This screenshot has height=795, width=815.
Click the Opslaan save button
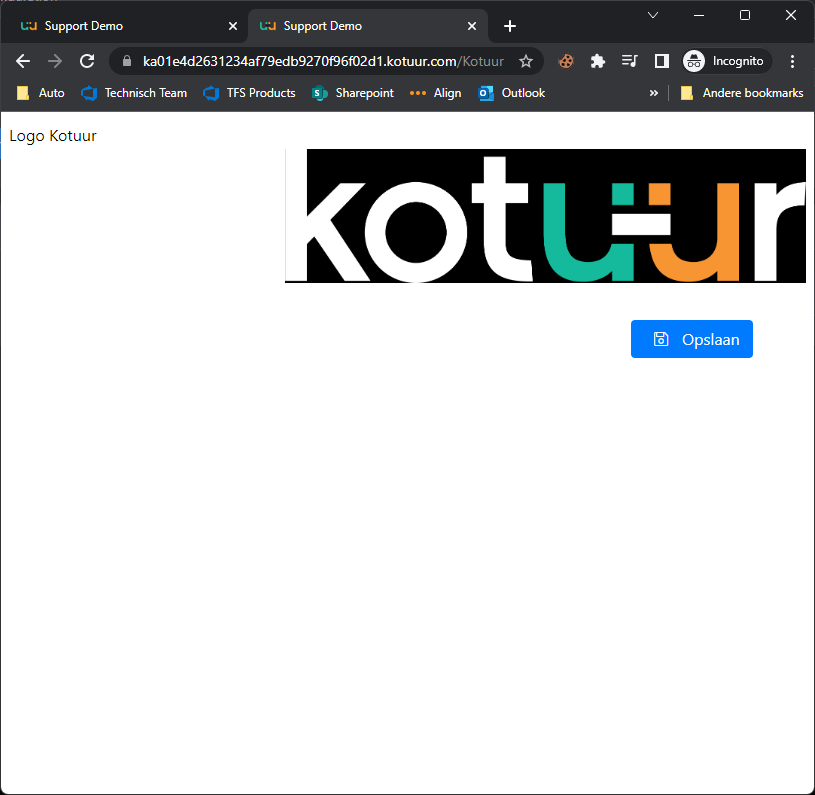691,339
